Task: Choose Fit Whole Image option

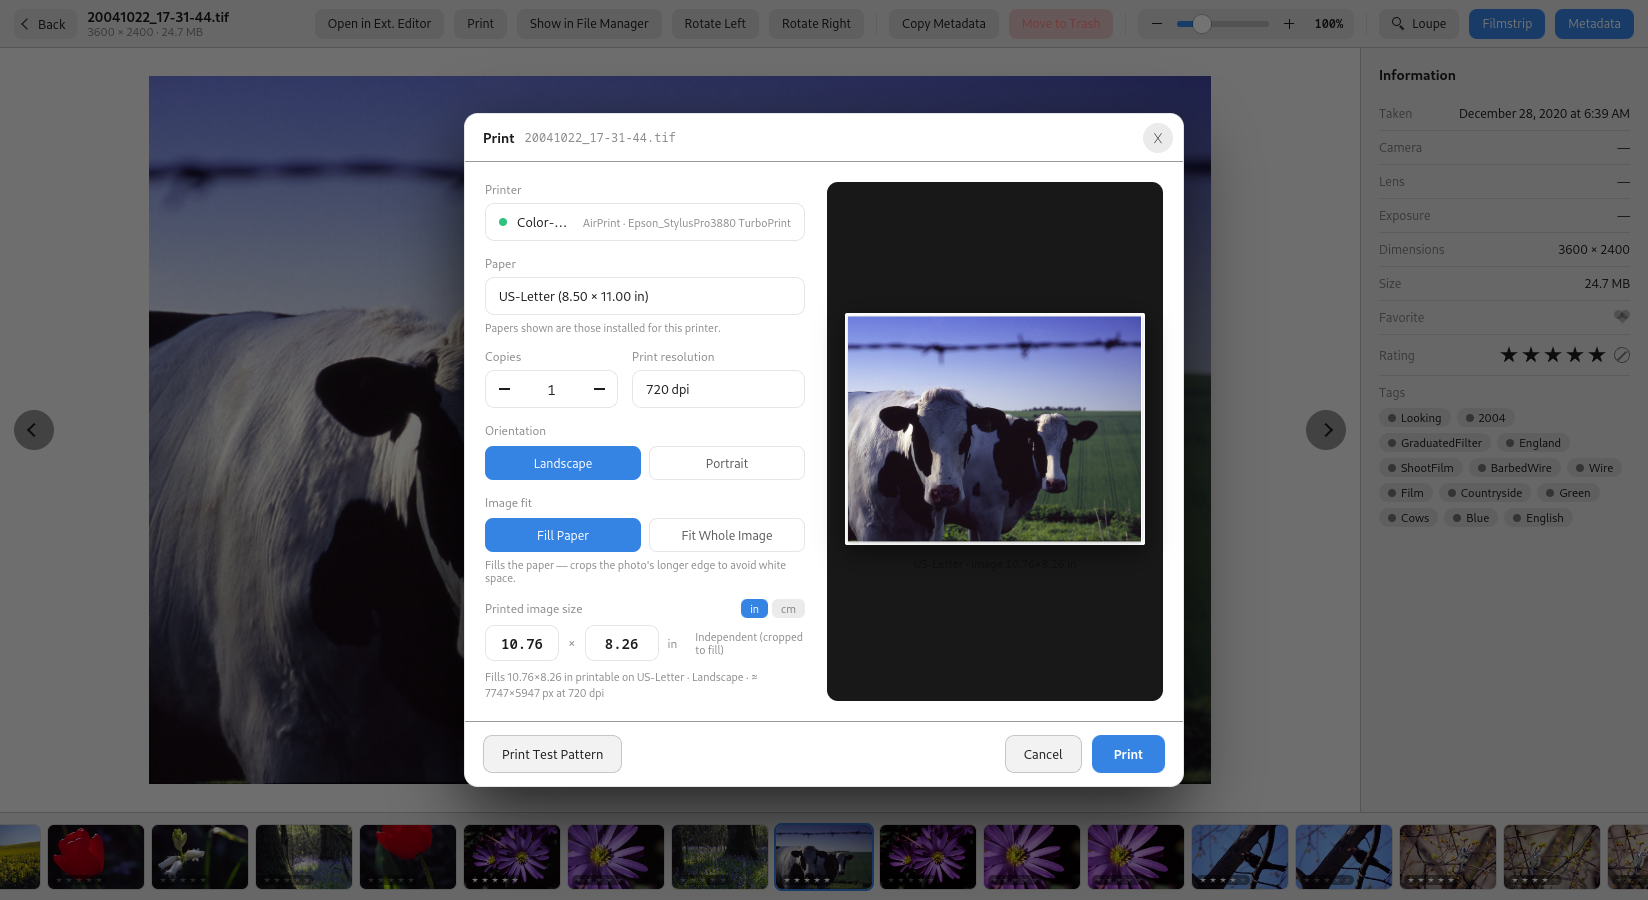Action: coord(727,535)
